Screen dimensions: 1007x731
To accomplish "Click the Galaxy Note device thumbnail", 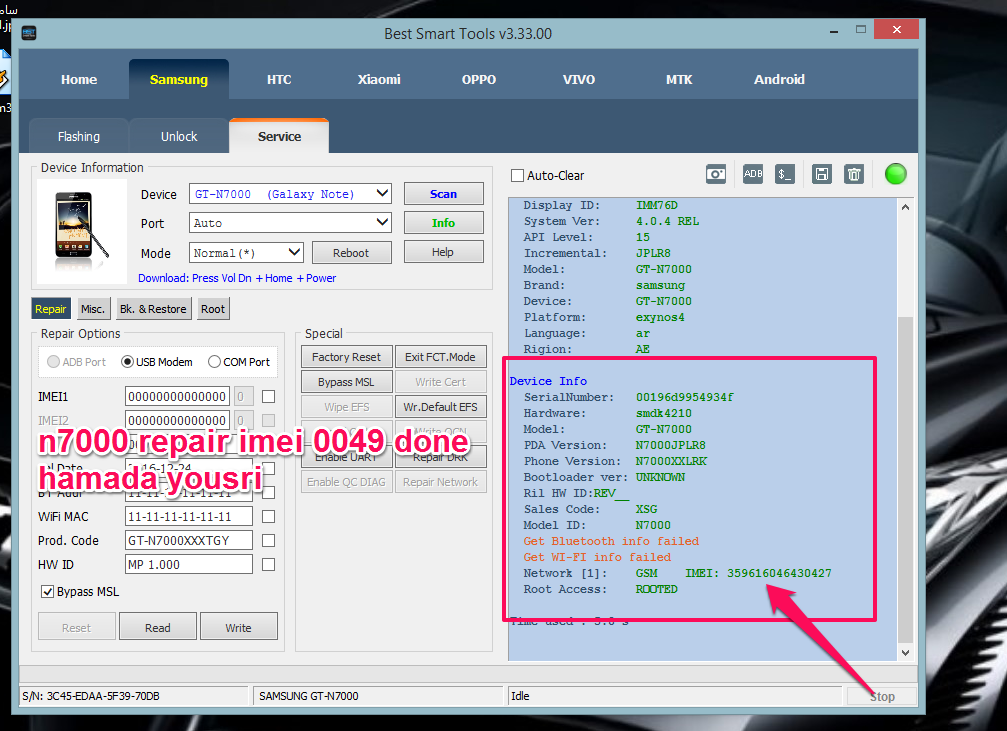I will point(82,233).
